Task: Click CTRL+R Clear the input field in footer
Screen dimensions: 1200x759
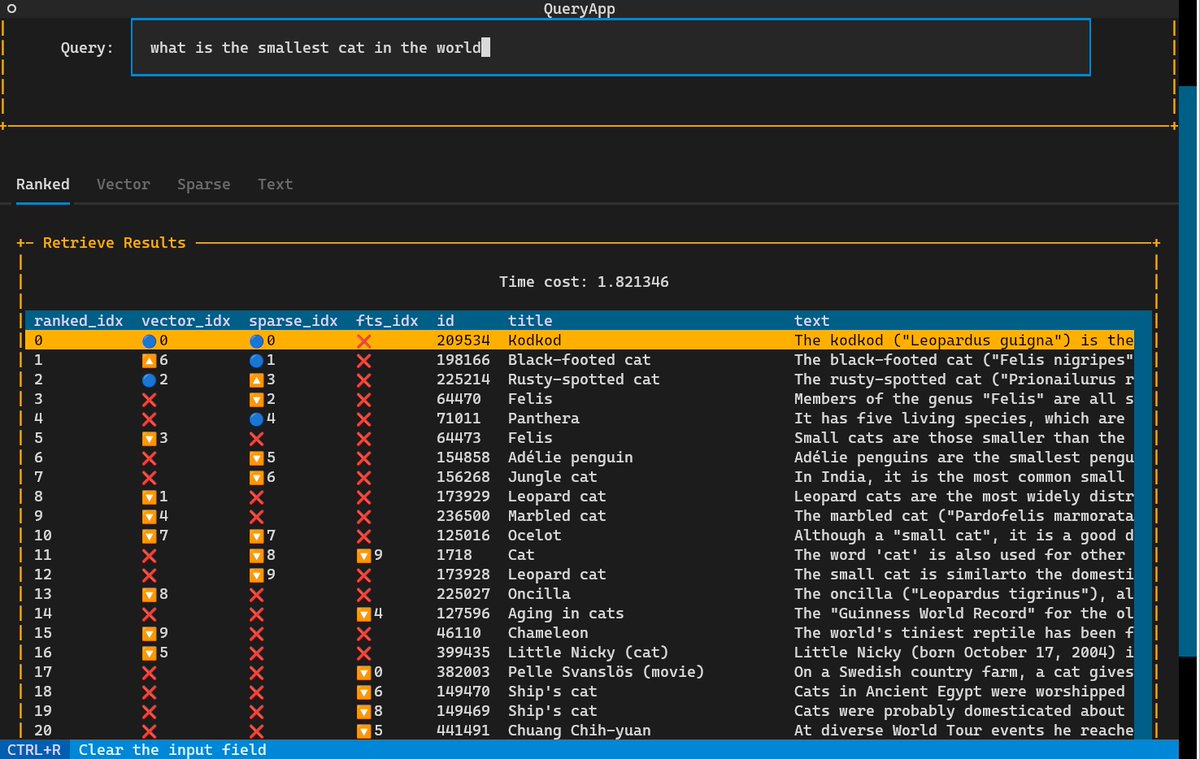Action: point(136,749)
